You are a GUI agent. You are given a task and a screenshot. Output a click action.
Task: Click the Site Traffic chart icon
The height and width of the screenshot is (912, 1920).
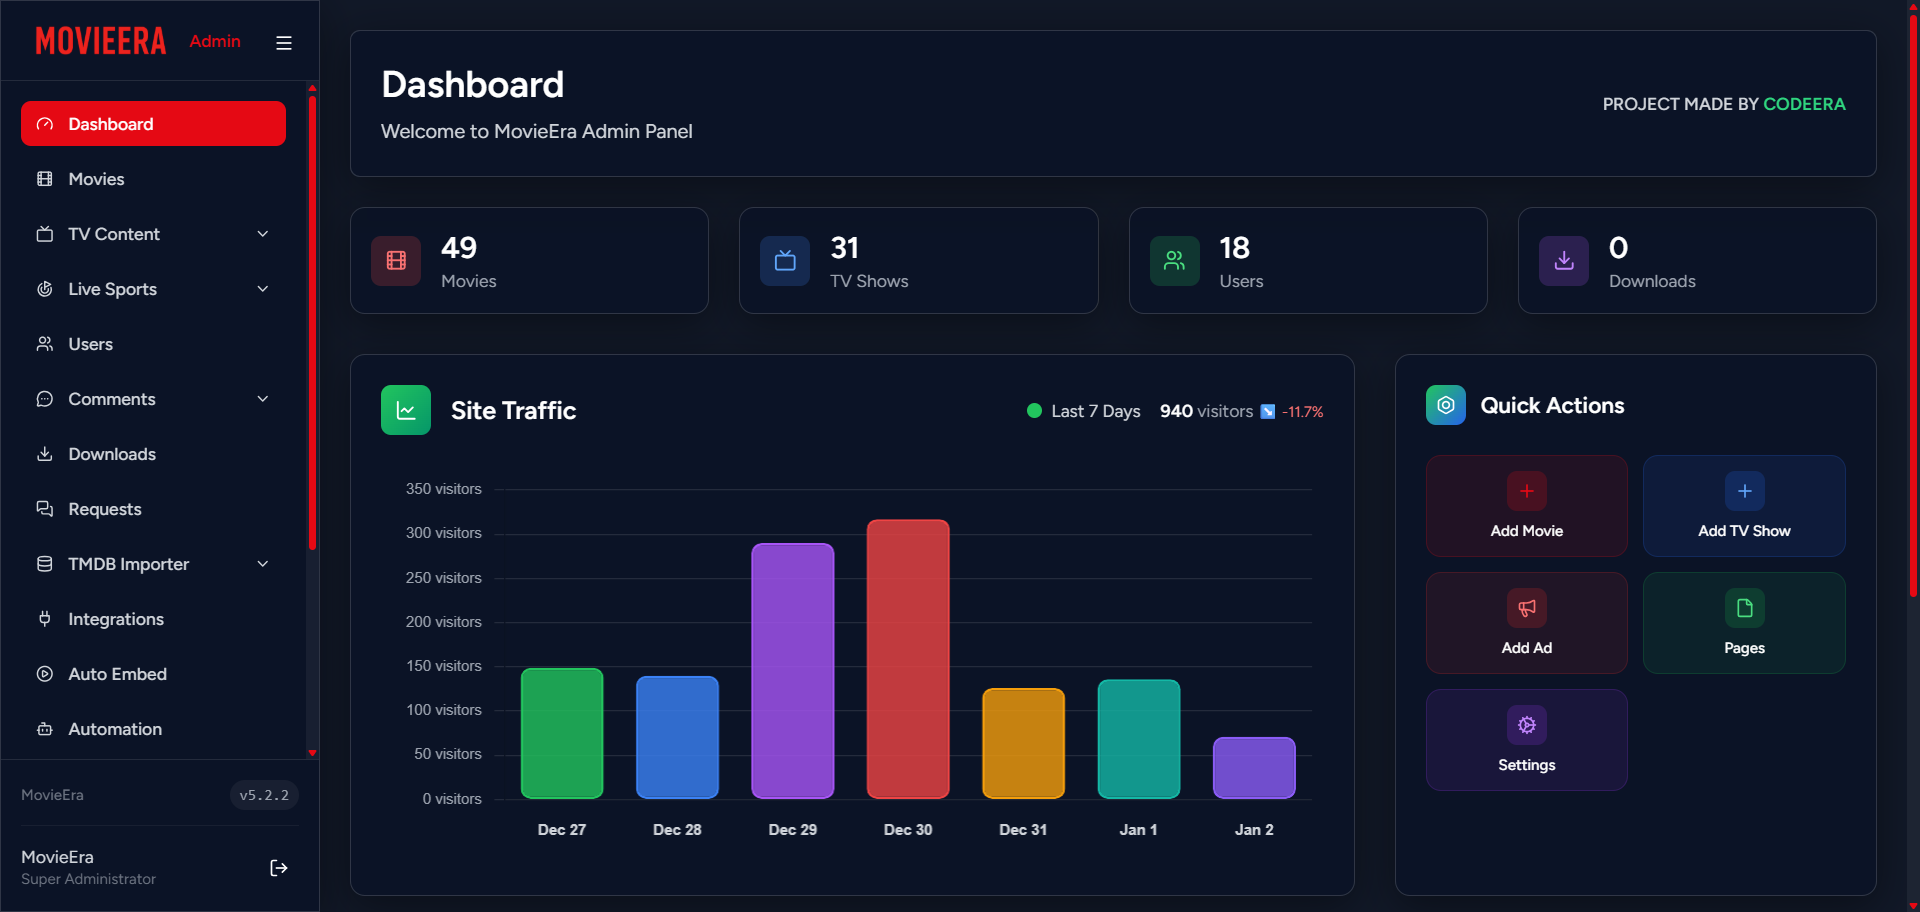tap(406, 410)
